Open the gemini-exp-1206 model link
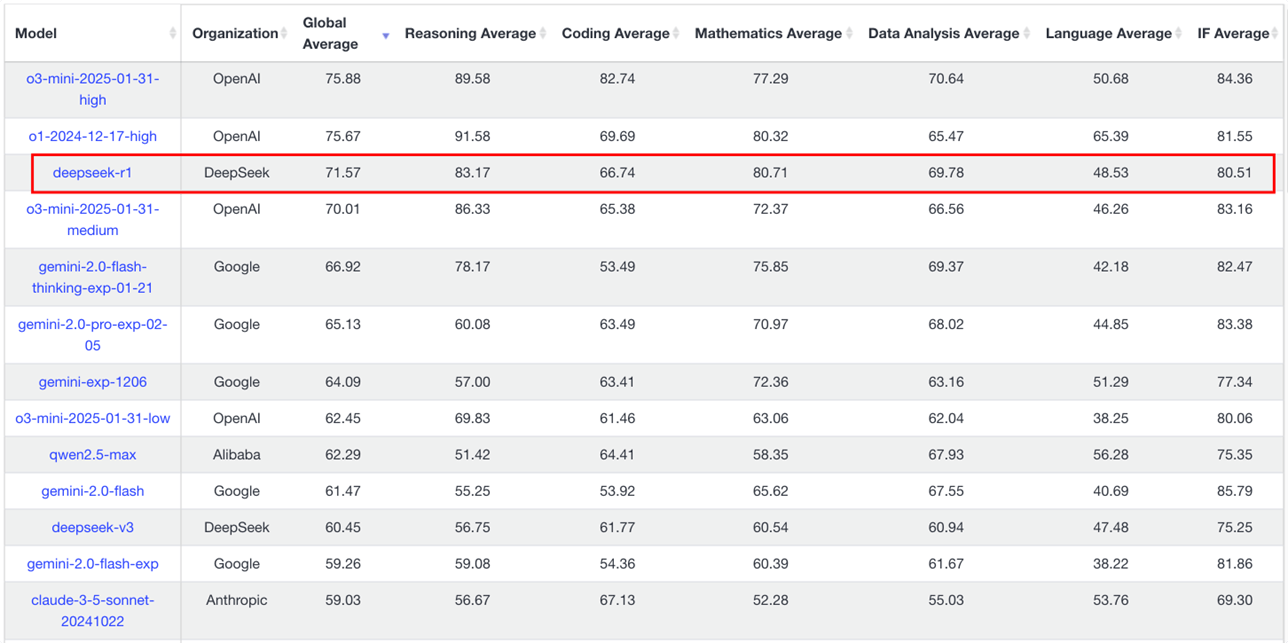 point(92,382)
